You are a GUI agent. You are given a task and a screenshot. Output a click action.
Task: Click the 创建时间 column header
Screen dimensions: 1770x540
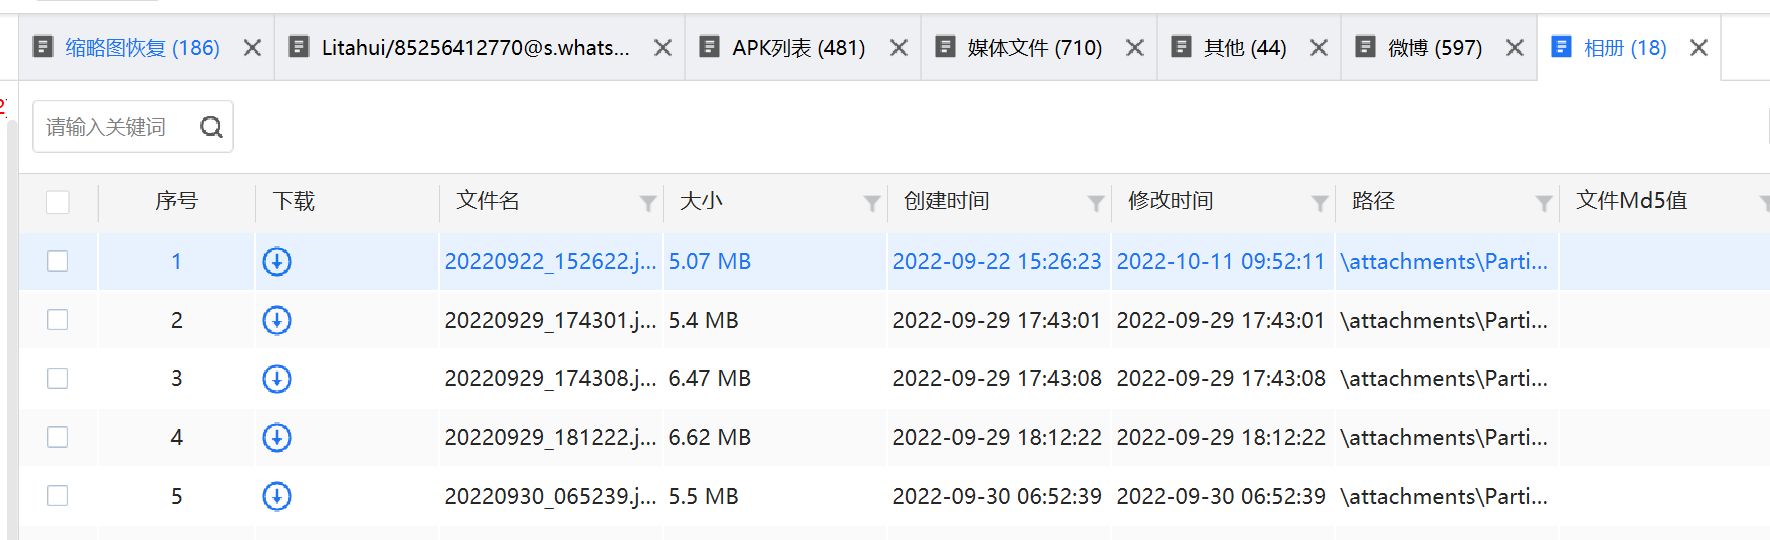tap(946, 201)
